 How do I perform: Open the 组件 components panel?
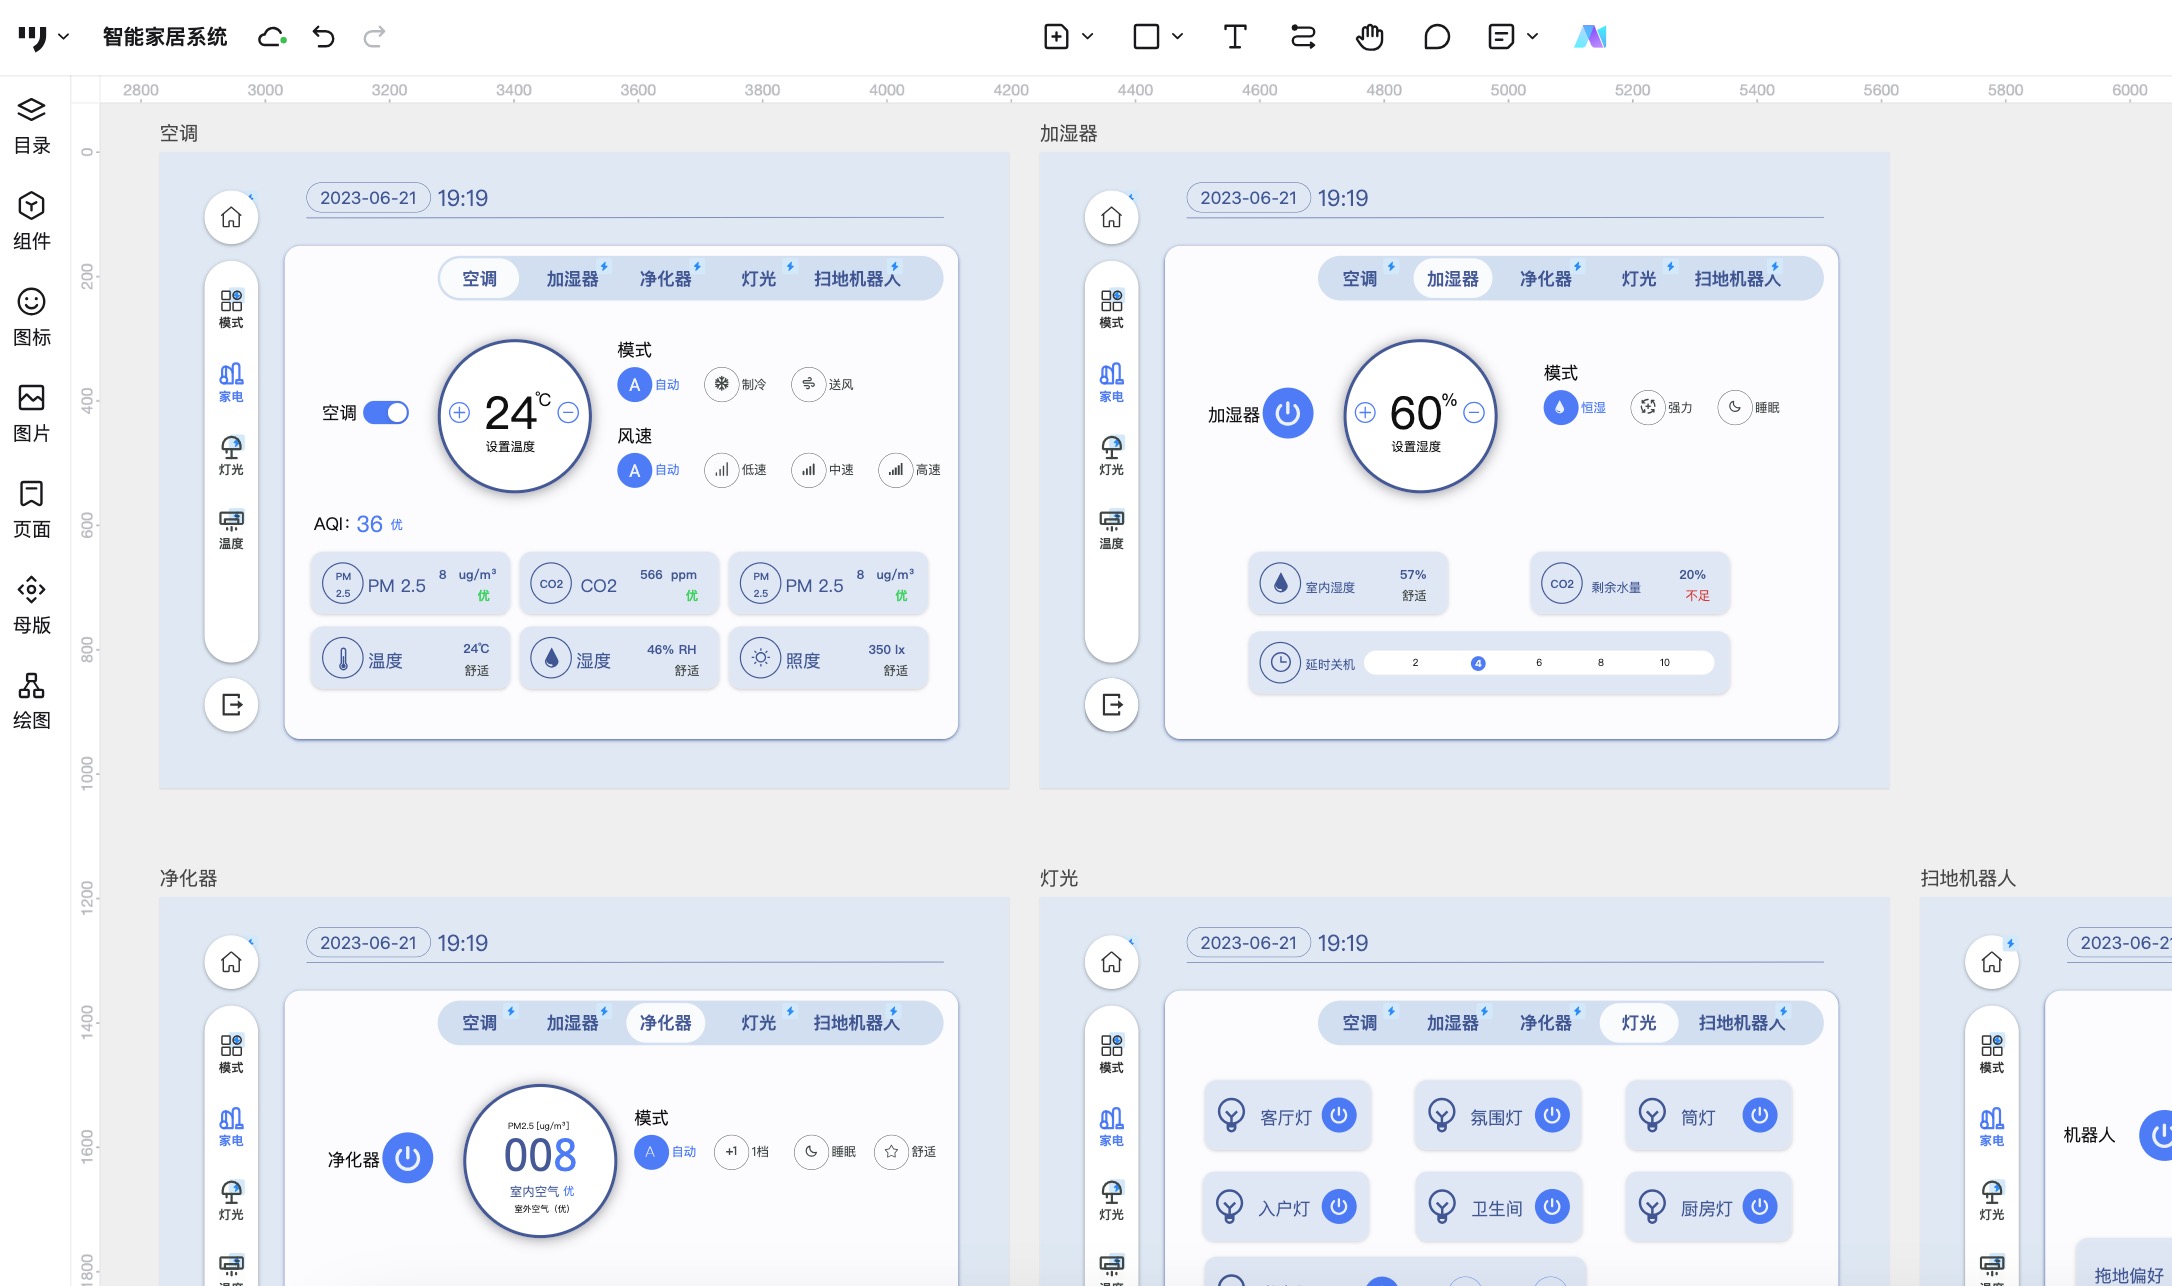(31, 221)
